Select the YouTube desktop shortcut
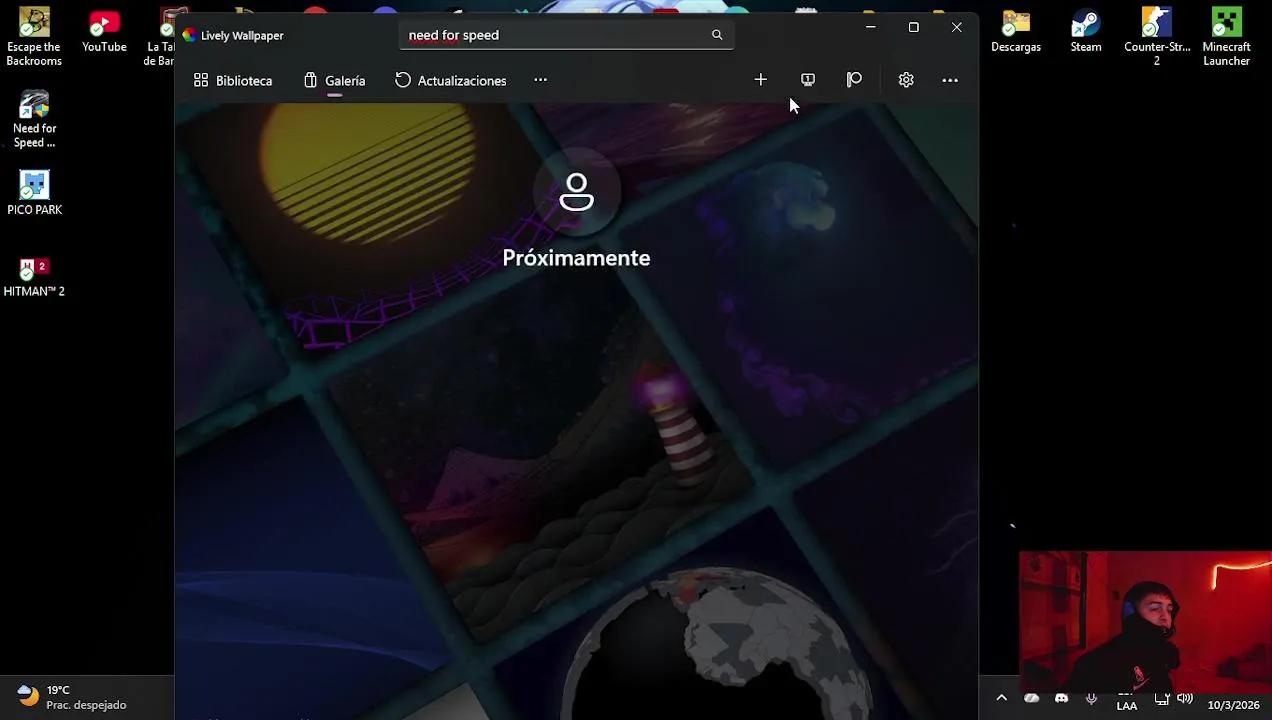This screenshot has width=1272, height=720. pyautogui.click(x=104, y=32)
